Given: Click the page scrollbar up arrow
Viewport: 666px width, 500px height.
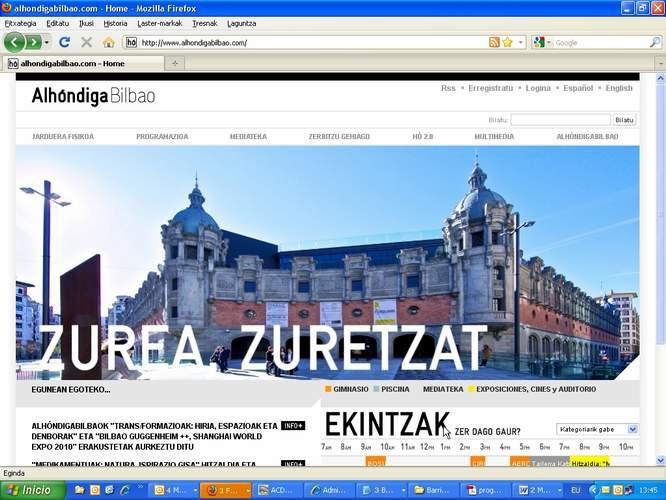Looking at the screenshot, I should point(660,78).
